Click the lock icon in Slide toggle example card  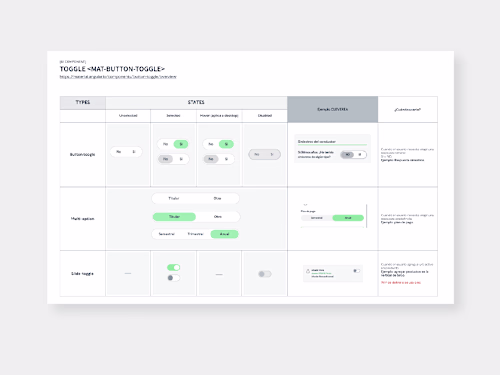(308, 271)
